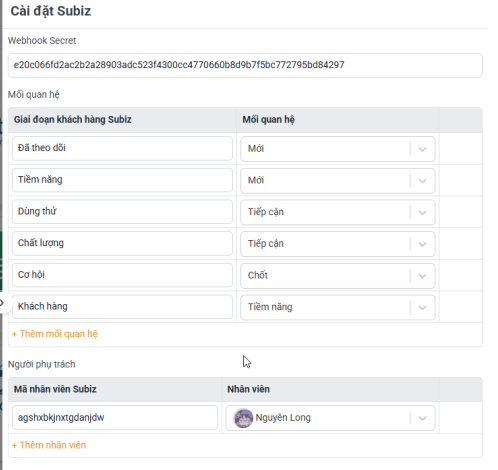Edit the Tiềm năng stage input
The width and height of the screenshot is (498, 470).
pos(122,180)
